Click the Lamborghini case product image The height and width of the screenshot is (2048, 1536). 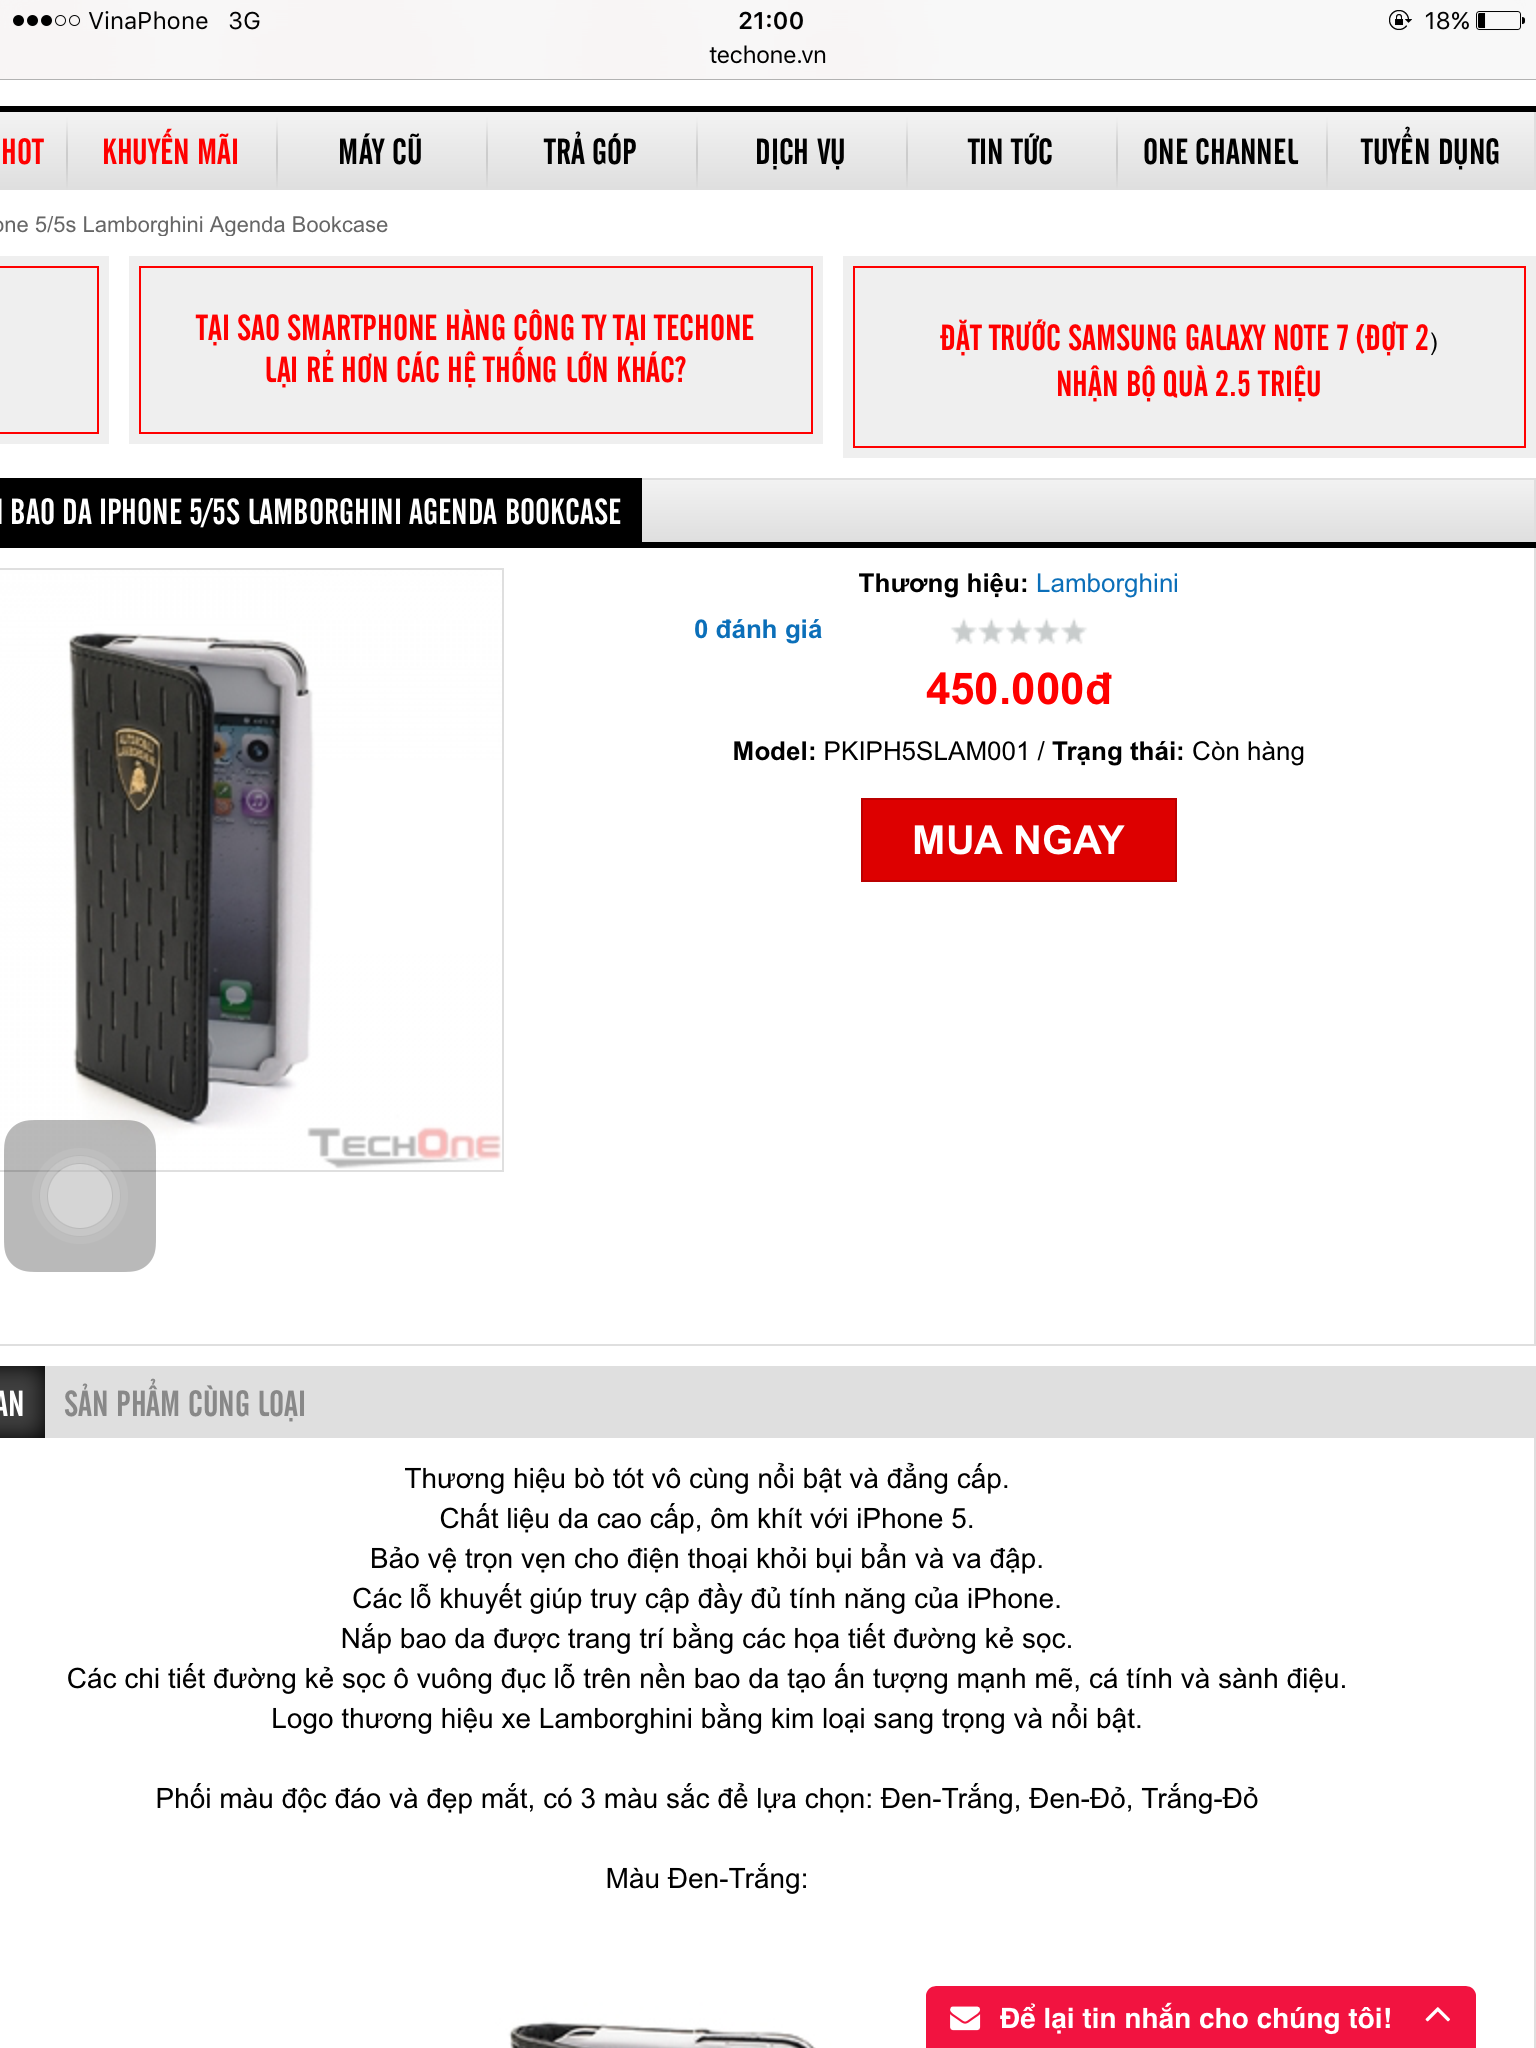tap(250, 870)
